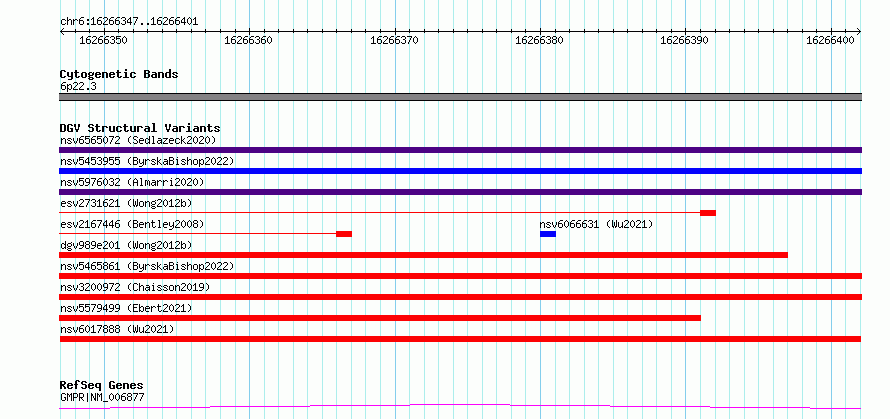This screenshot has width=890, height=419.
Task: Select the red nsv3200972 variant bar
Action: click(x=460, y=297)
